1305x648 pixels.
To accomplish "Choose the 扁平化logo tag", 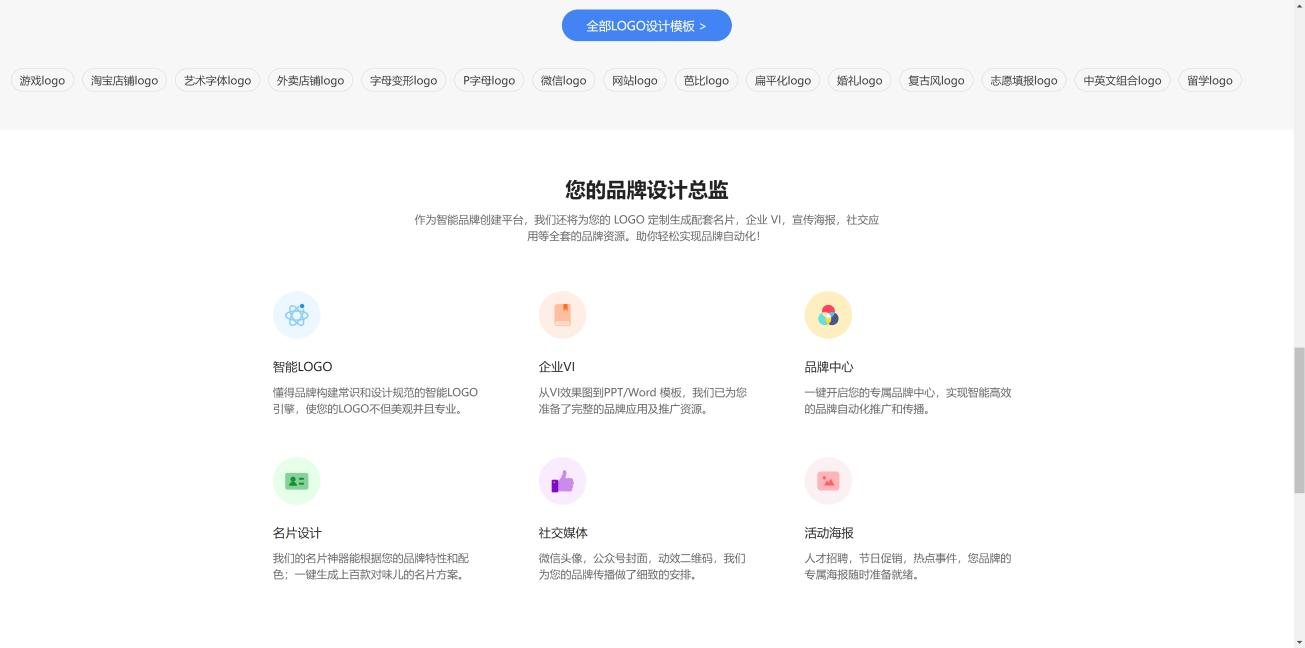I will (783, 80).
